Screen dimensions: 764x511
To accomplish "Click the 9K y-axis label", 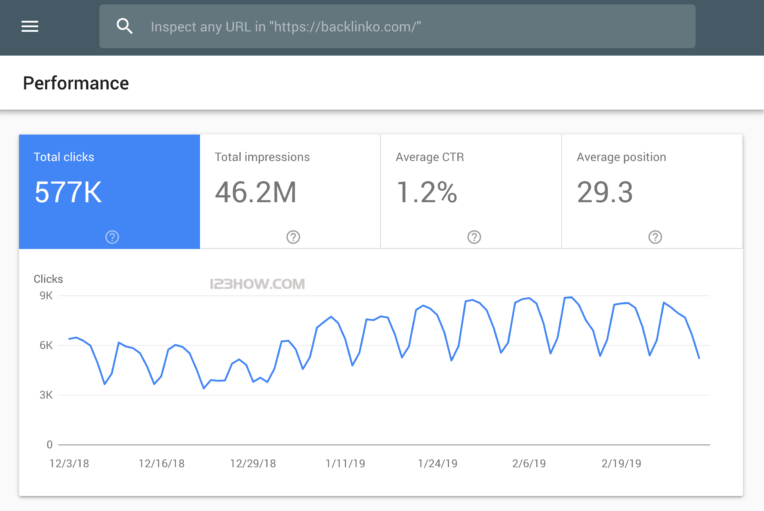I will coord(46,296).
